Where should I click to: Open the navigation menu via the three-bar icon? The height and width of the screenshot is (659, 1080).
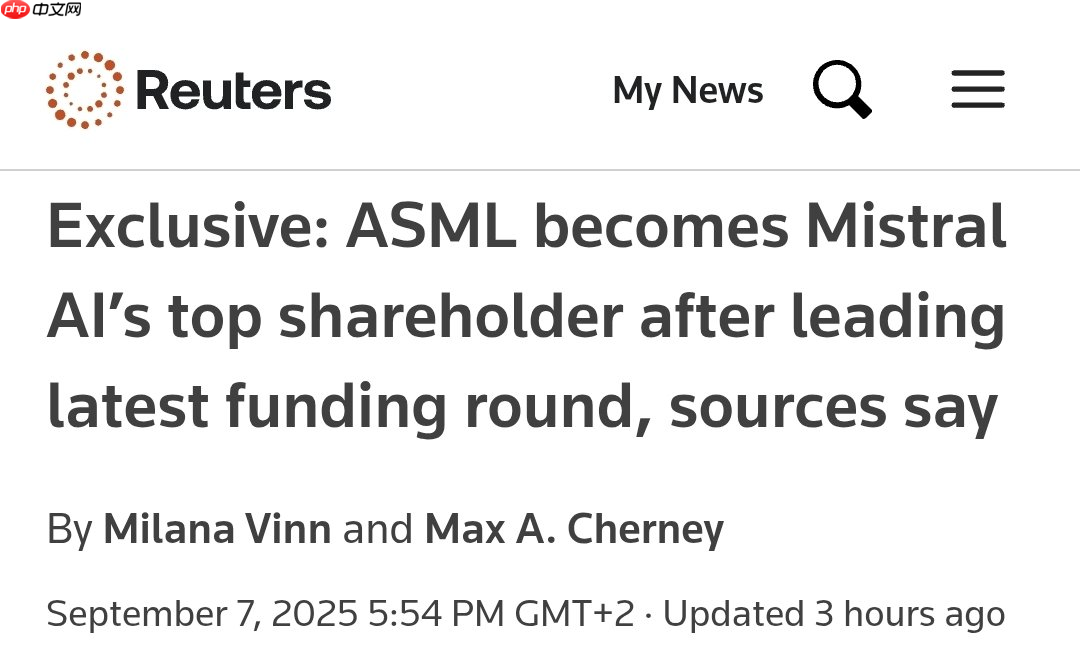[977, 89]
